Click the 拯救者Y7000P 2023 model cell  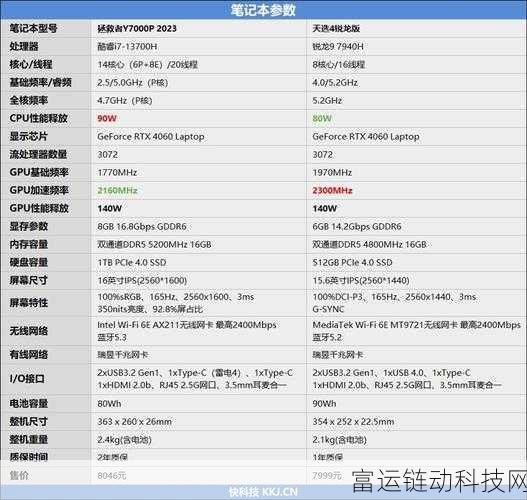(137, 29)
